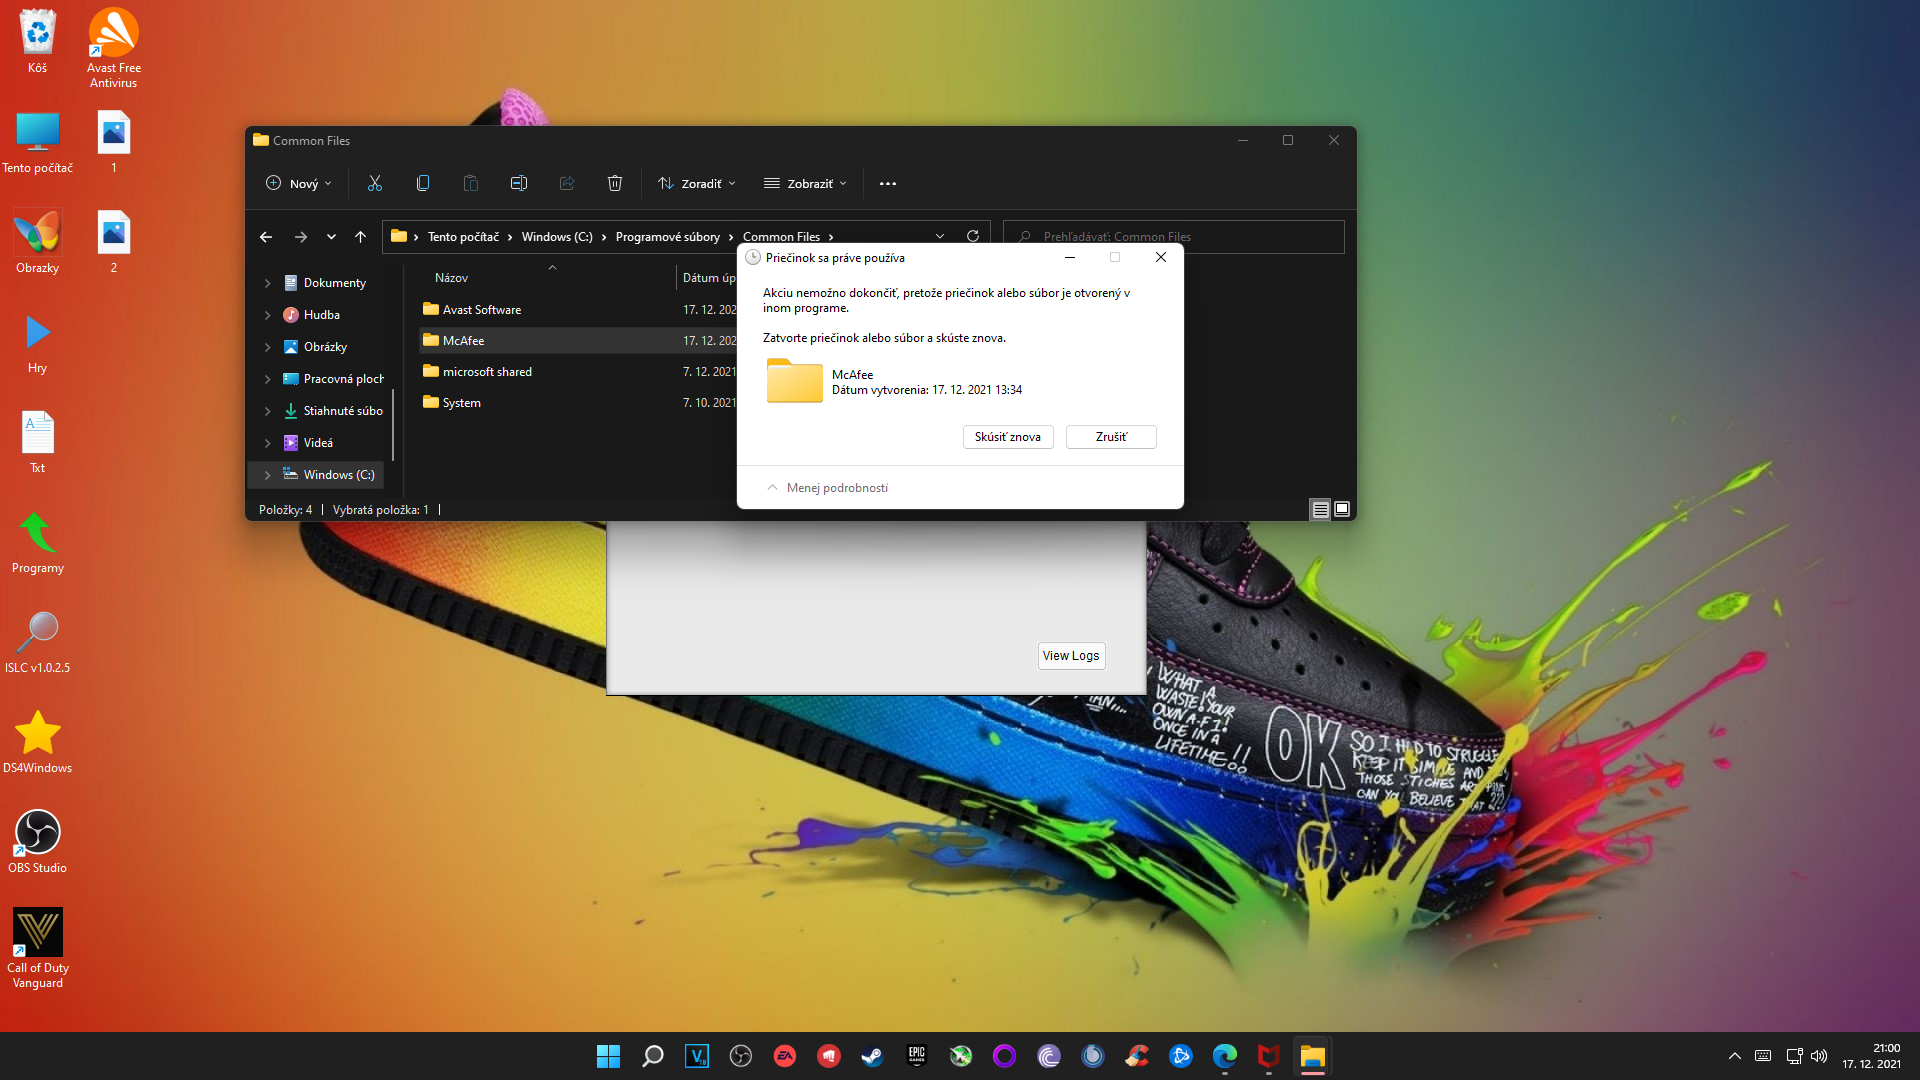Open the Nový menu

[x=298, y=183]
